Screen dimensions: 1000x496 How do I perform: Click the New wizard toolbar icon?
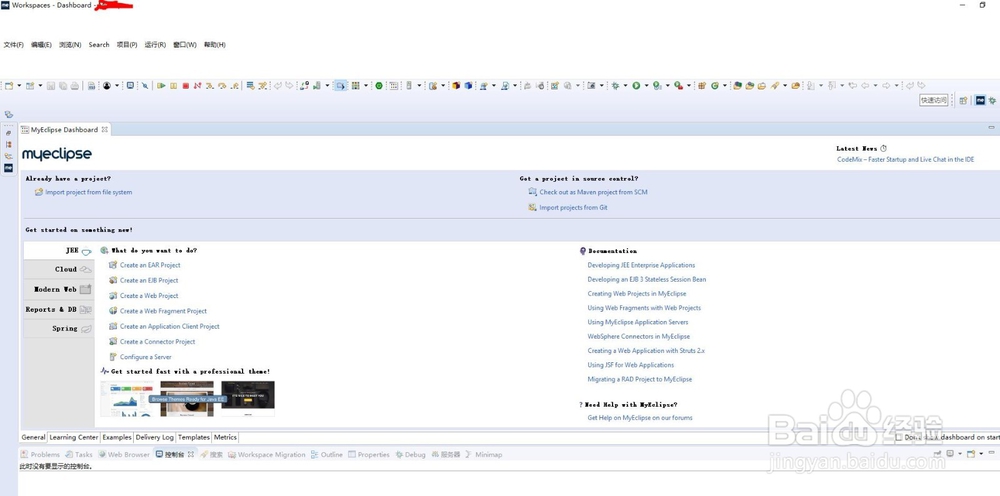[x=9, y=85]
